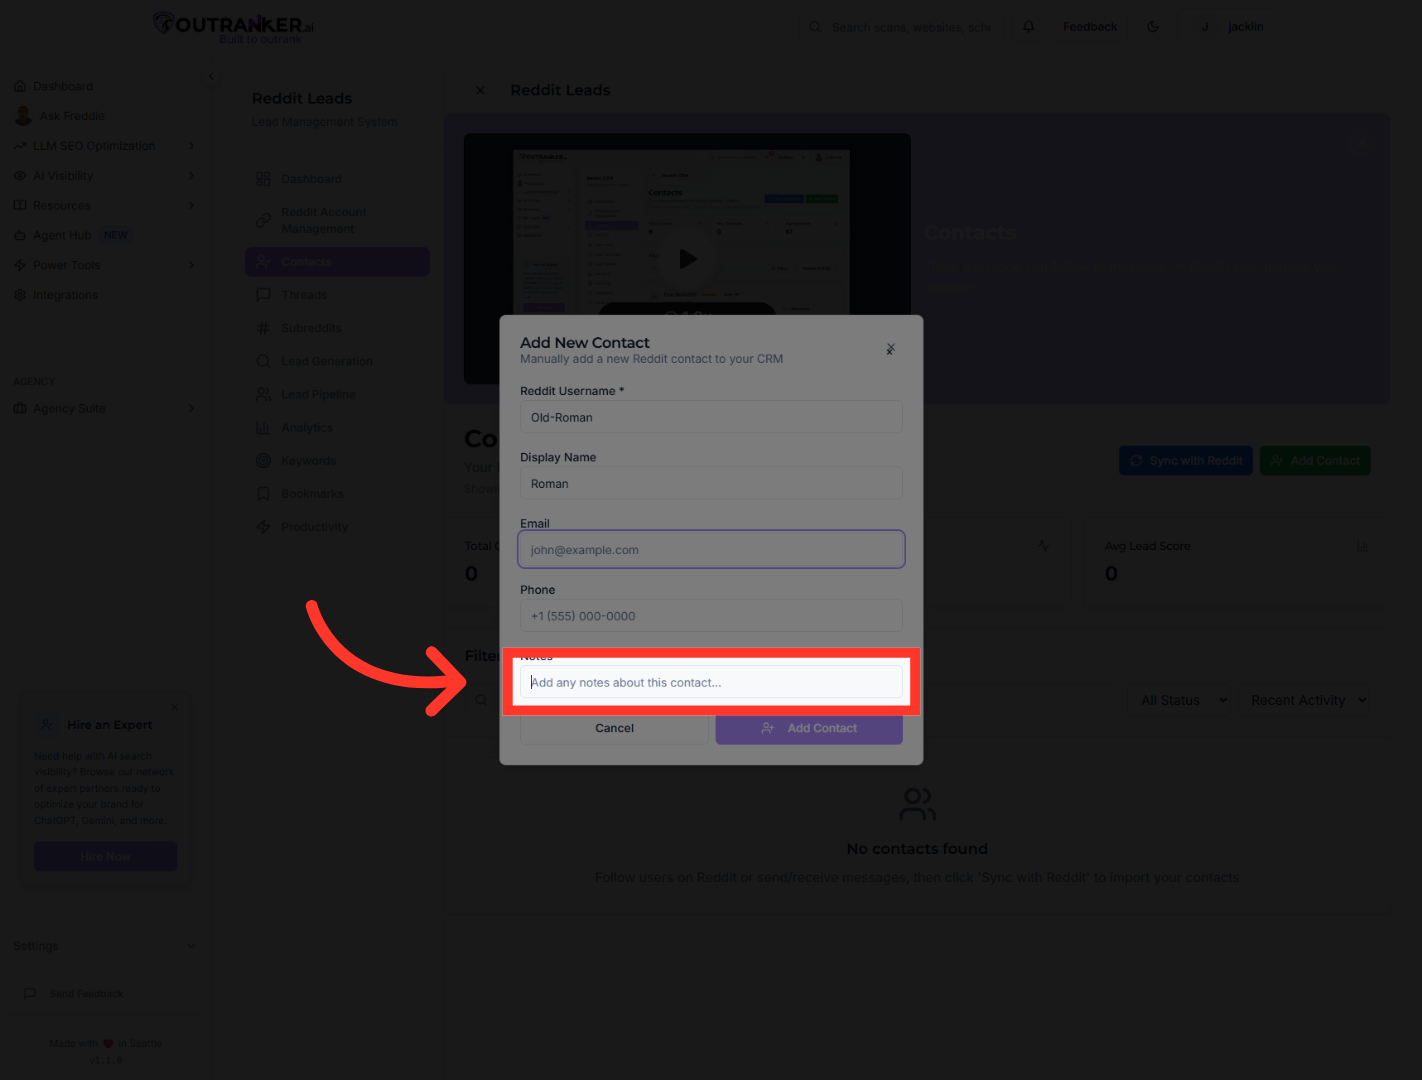Open Integrations in the sidebar
This screenshot has height=1080, width=1422.
pyautogui.click(x=56, y=295)
